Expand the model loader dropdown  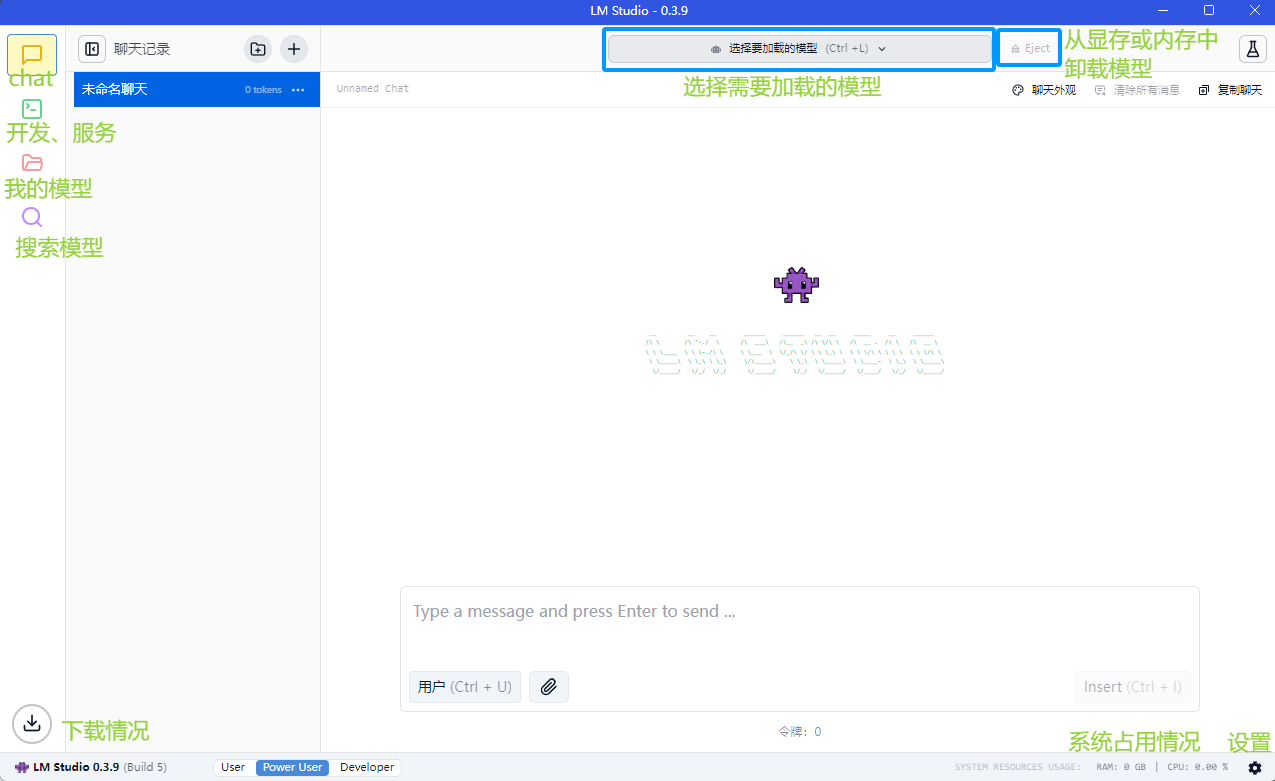pyautogui.click(x=799, y=49)
